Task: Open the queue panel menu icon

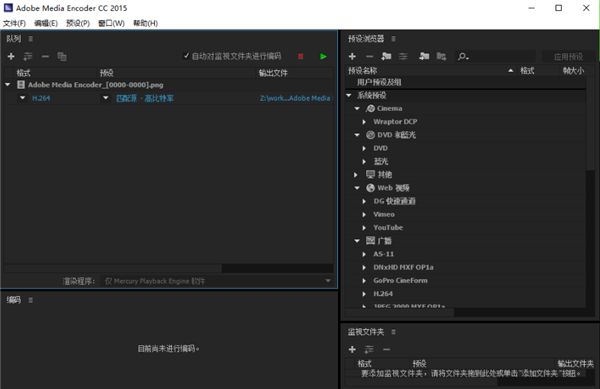Action: click(x=31, y=39)
